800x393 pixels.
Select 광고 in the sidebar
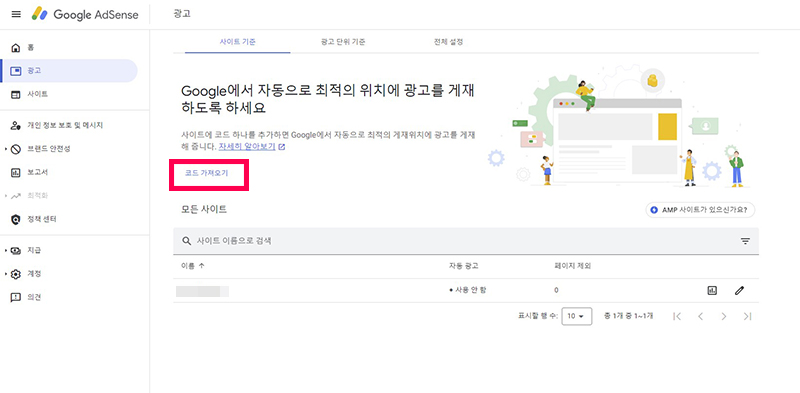69,71
